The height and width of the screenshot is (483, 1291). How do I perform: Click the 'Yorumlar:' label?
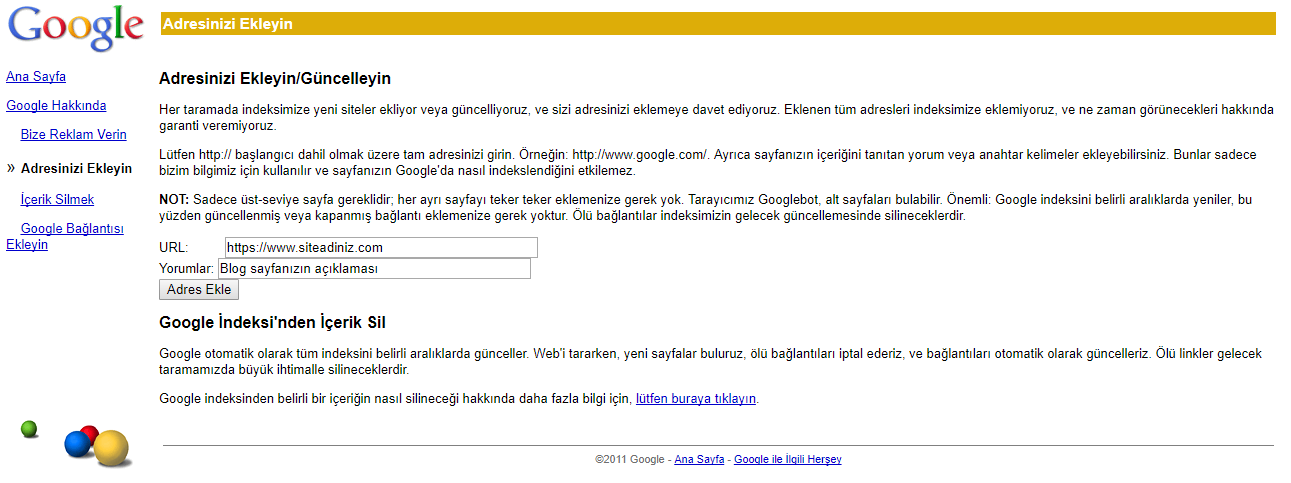coord(187,269)
